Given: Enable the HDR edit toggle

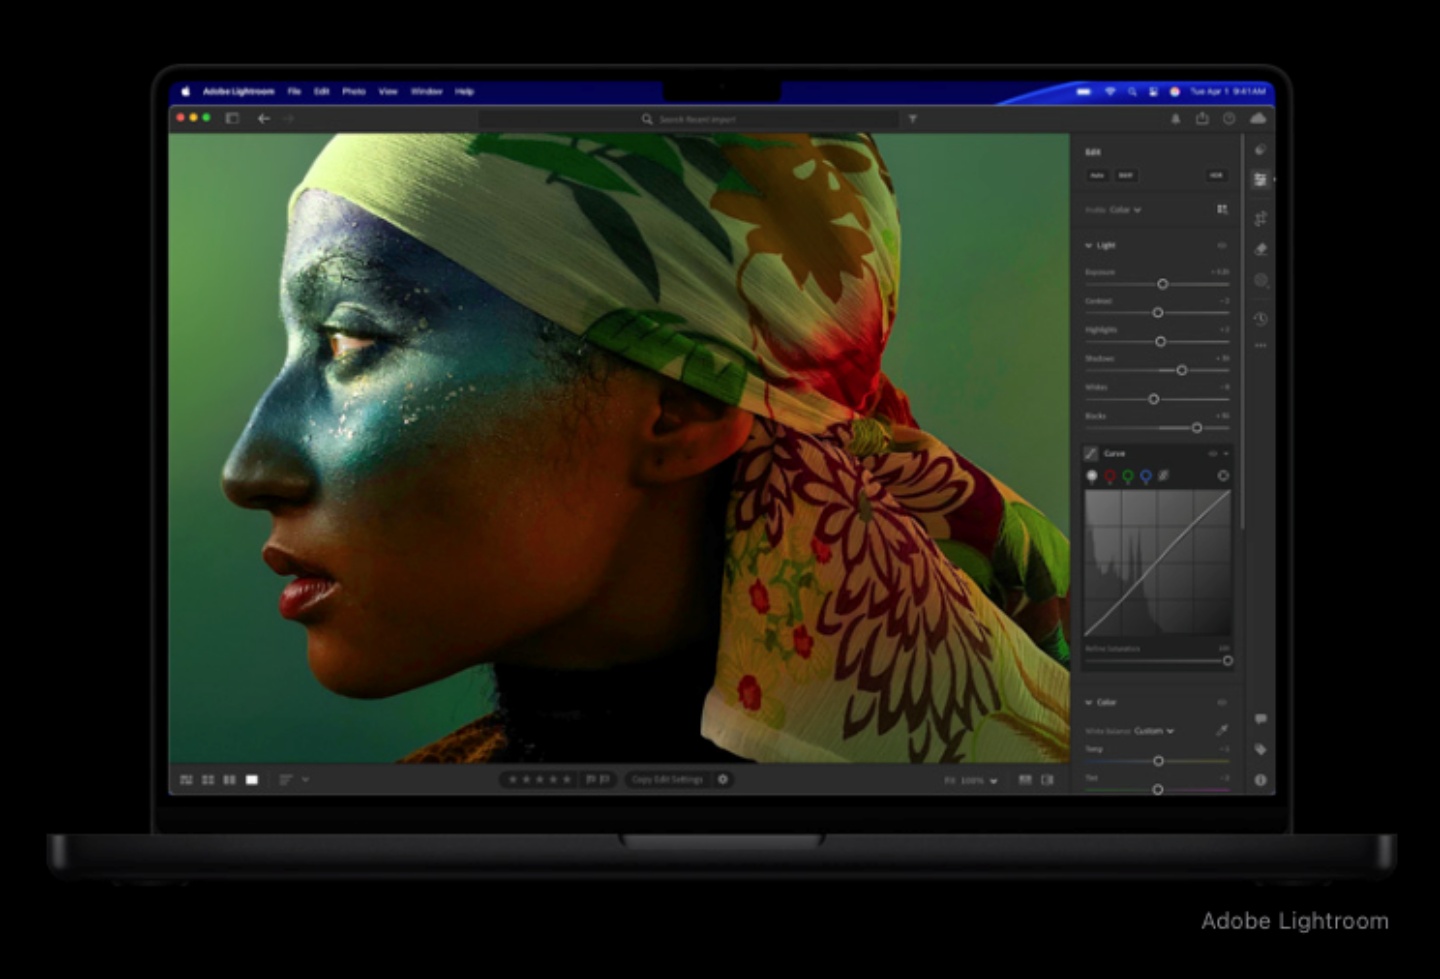Looking at the screenshot, I should pyautogui.click(x=1216, y=176).
